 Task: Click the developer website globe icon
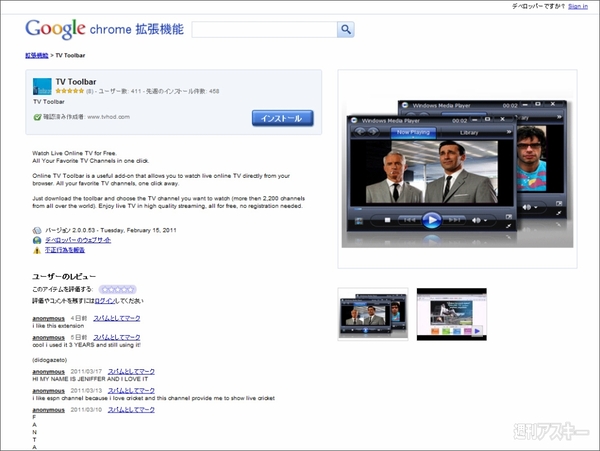(37, 240)
